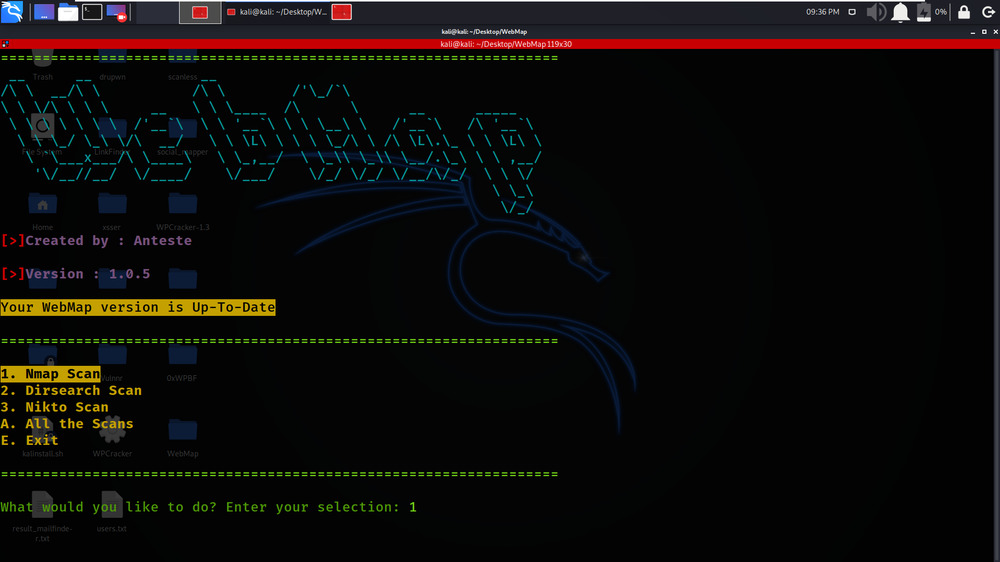Close the WebMap terminal window
This screenshot has height=562, width=1000.
tap(996, 32)
